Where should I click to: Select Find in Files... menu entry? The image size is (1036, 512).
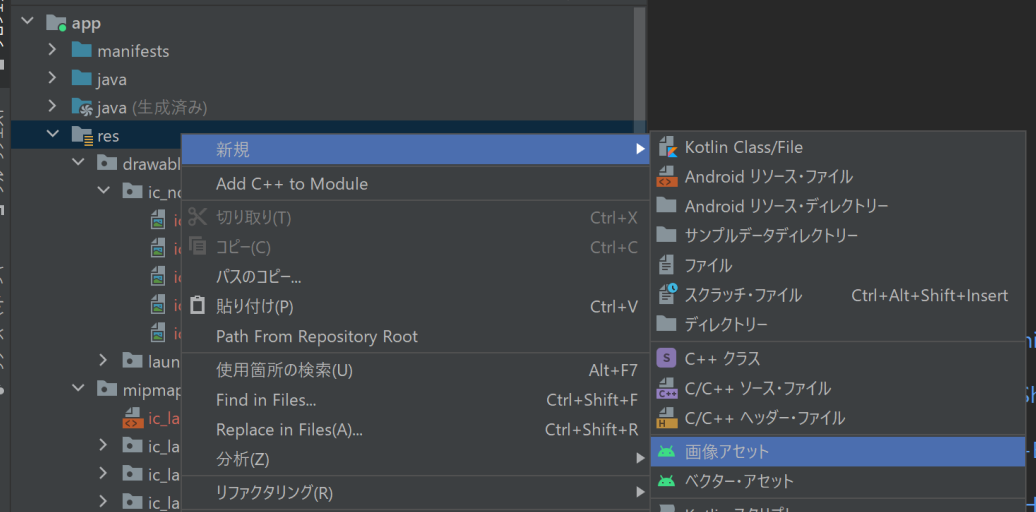(266, 400)
